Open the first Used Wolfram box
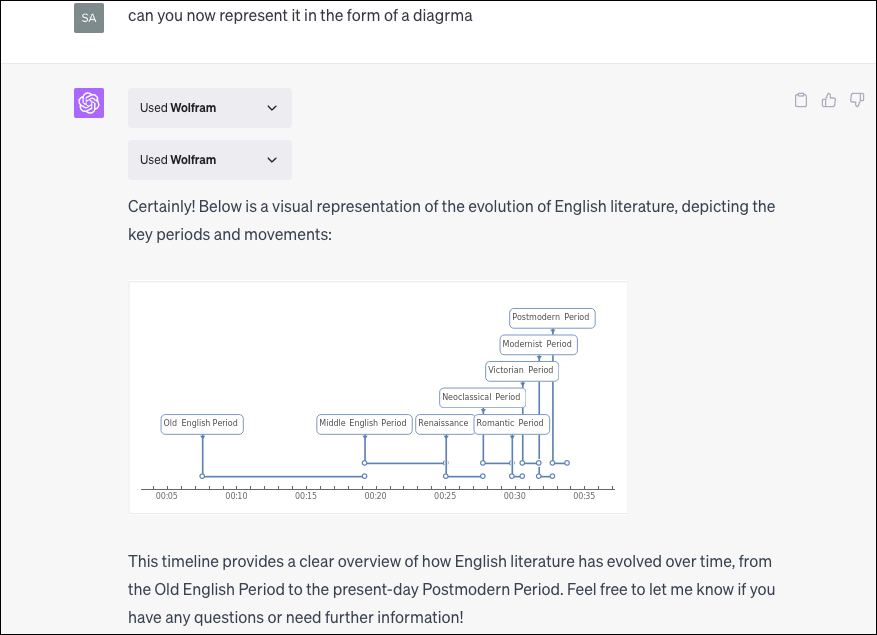 coord(210,108)
